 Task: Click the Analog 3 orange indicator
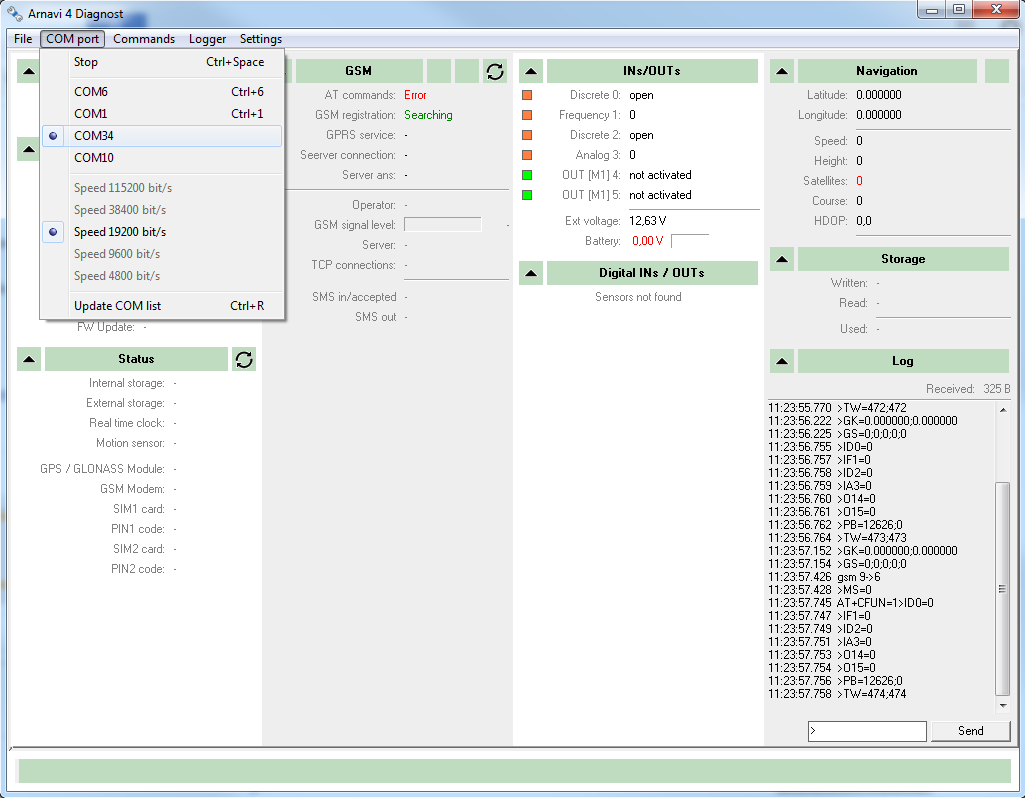coord(527,155)
